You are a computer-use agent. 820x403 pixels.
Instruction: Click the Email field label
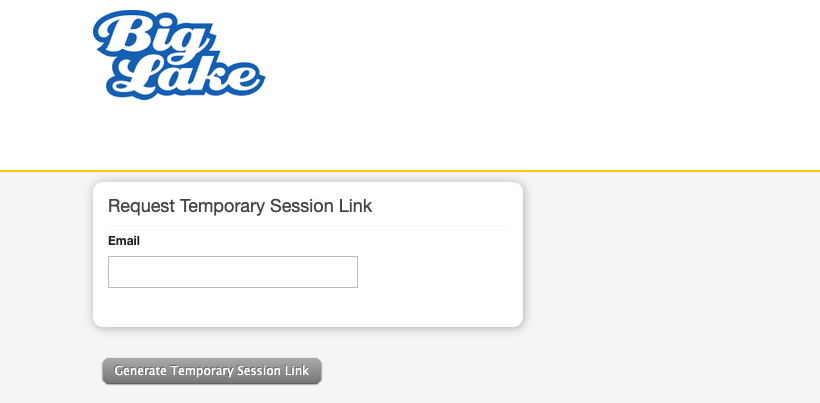[124, 241]
